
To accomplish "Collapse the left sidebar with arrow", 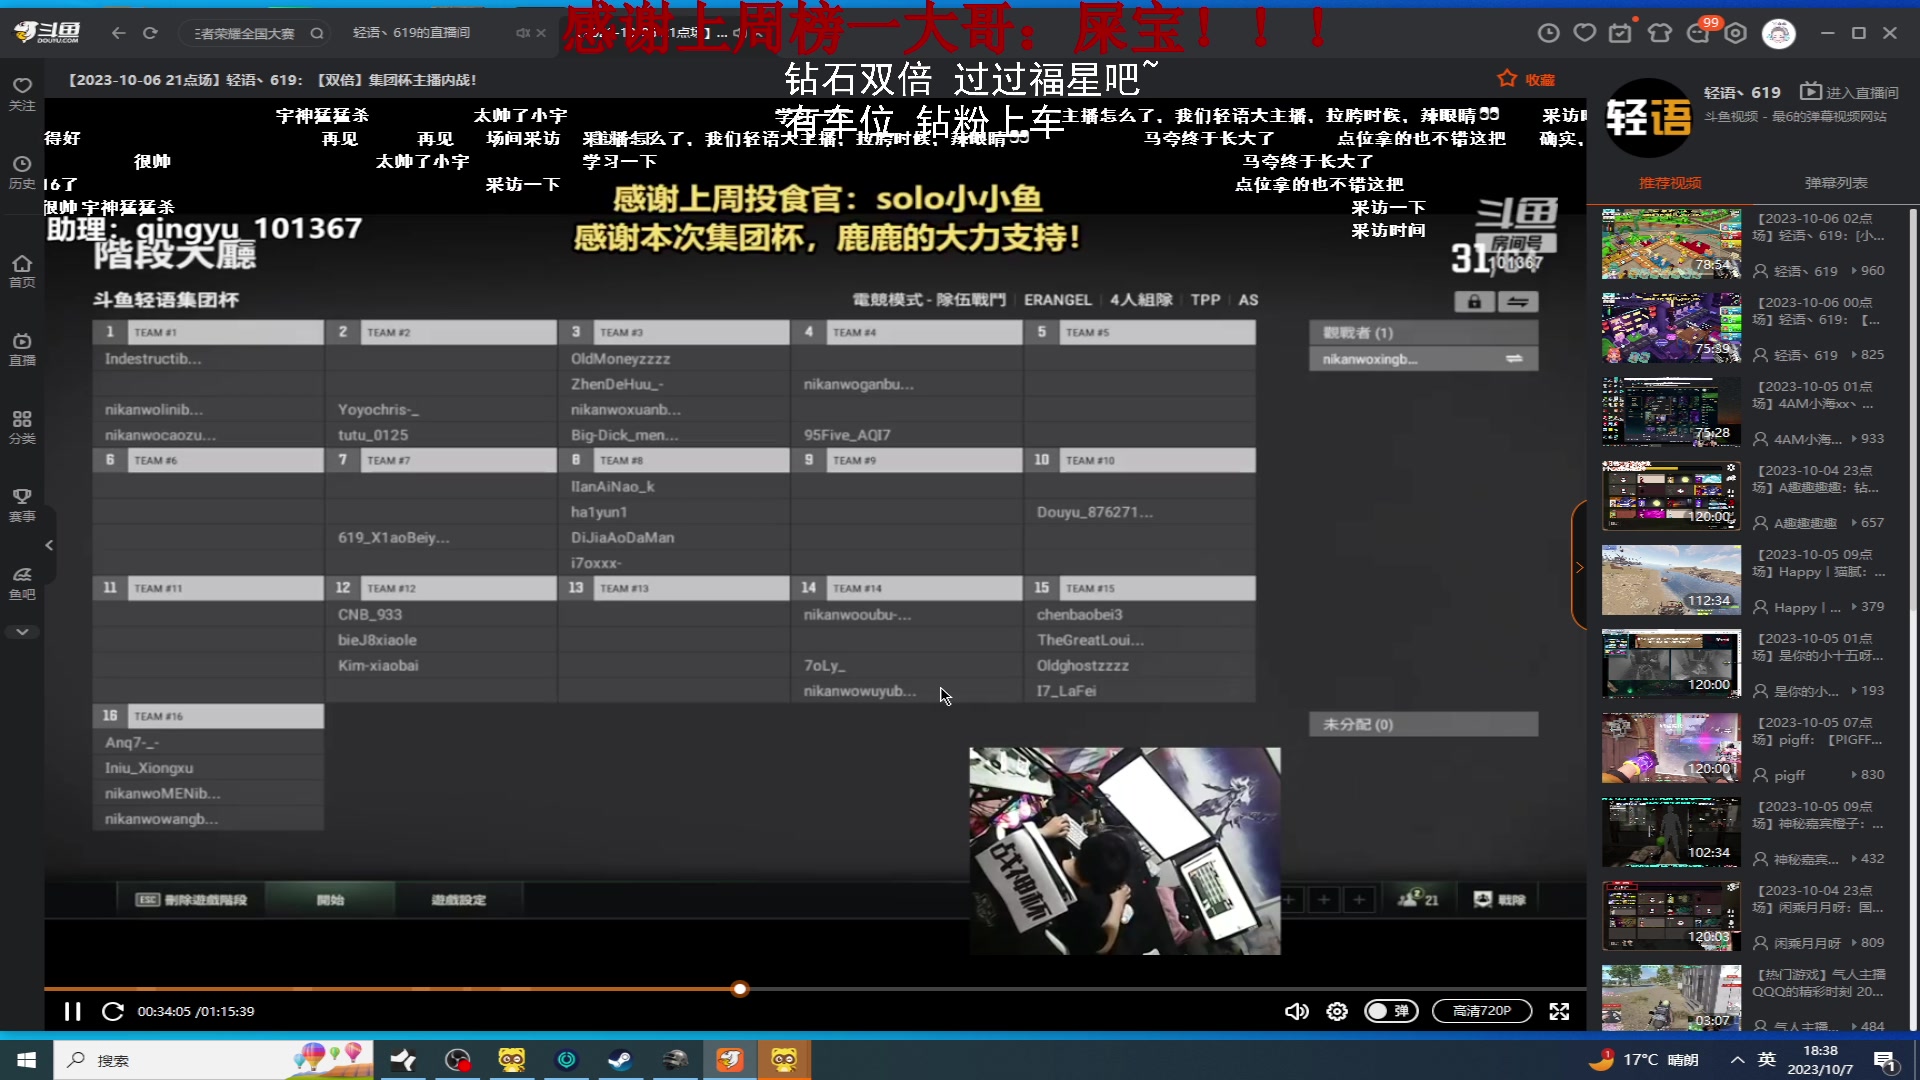I will (x=49, y=545).
